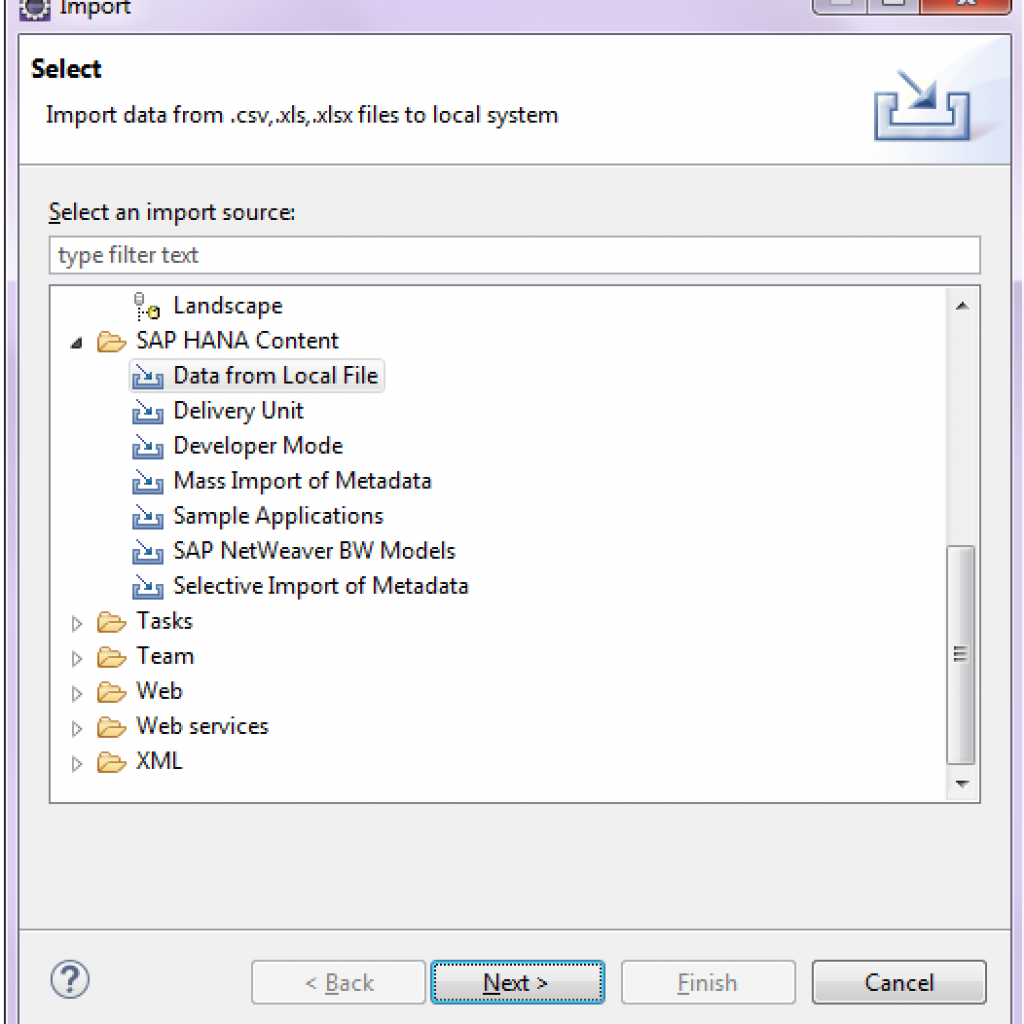Expand the Tasks folder
The height and width of the screenshot is (1024, 1024).
(x=76, y=623)
